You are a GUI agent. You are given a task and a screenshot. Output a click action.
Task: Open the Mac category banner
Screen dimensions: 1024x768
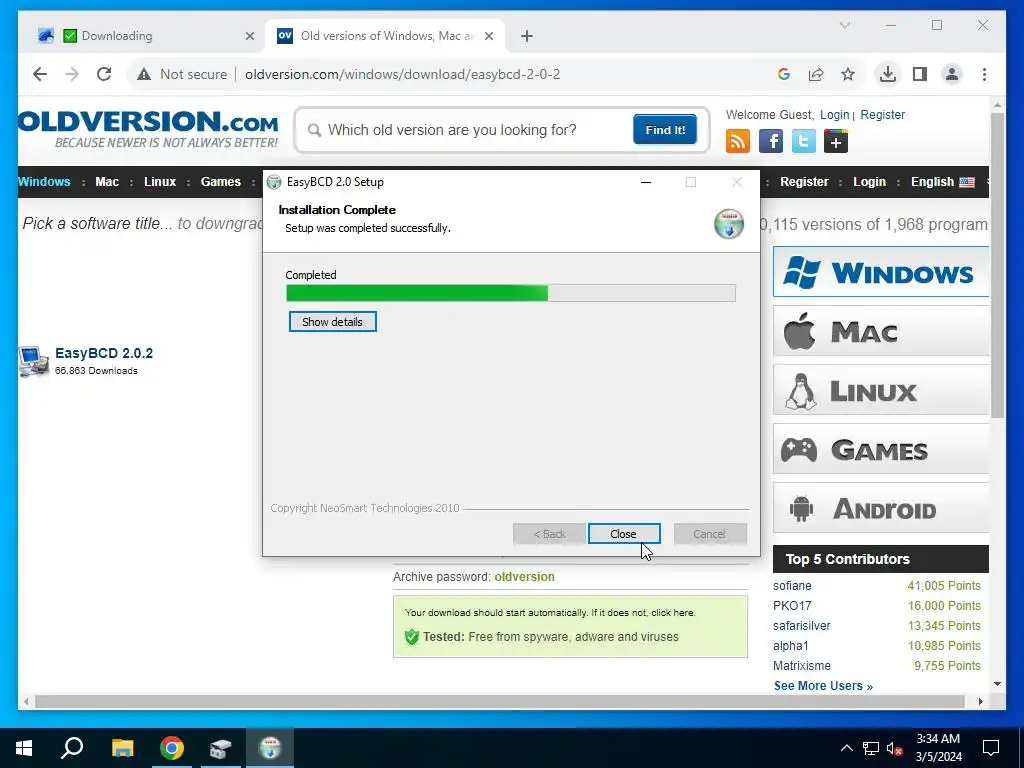(x=880, y=331)
